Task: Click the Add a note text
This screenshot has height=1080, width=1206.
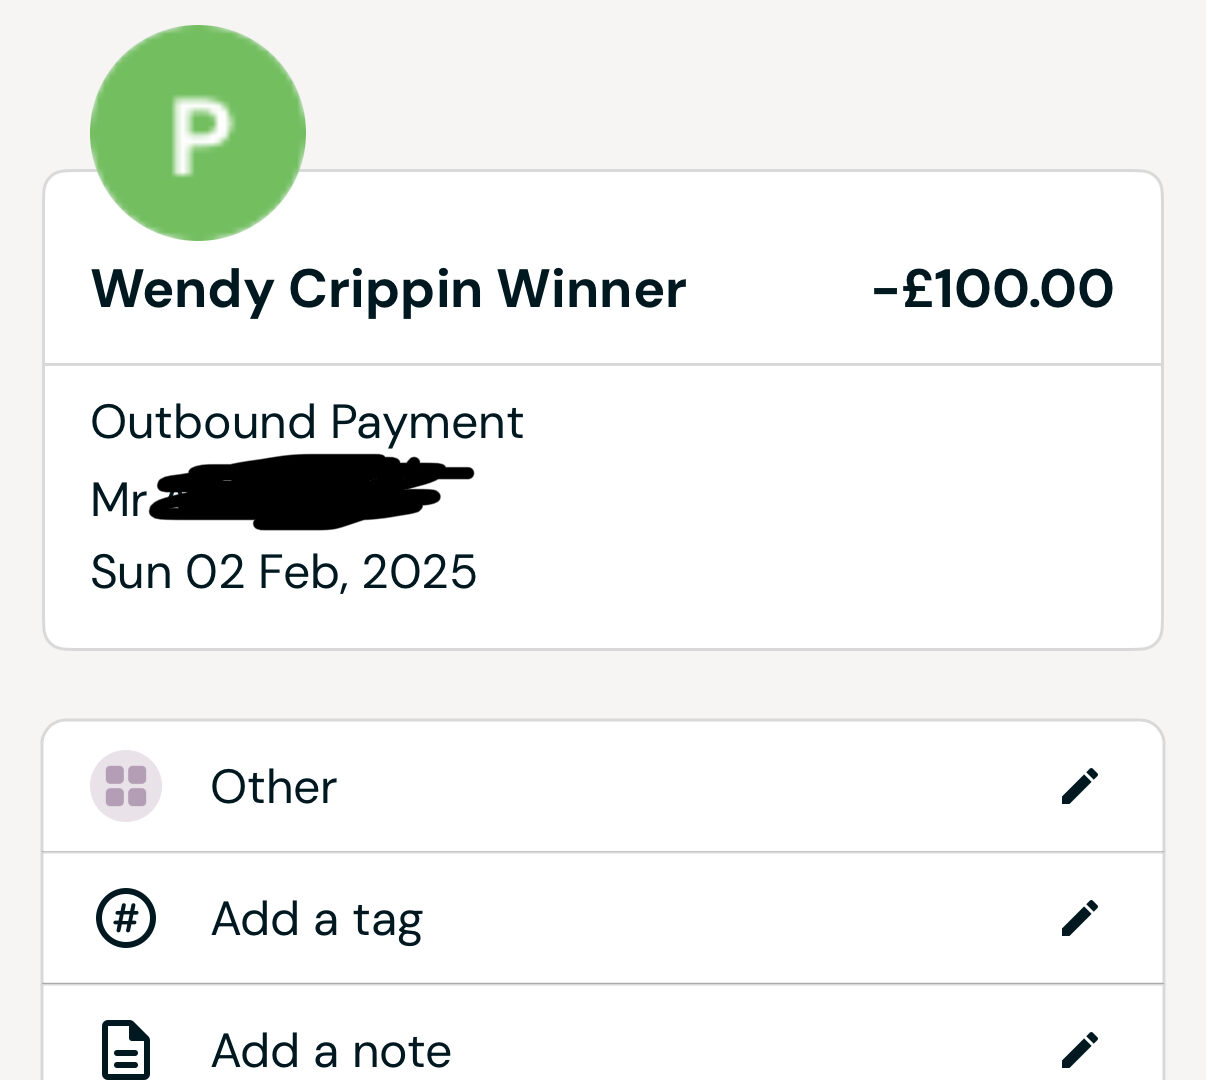Action: pyautogui.click(x=331, y=1051)
